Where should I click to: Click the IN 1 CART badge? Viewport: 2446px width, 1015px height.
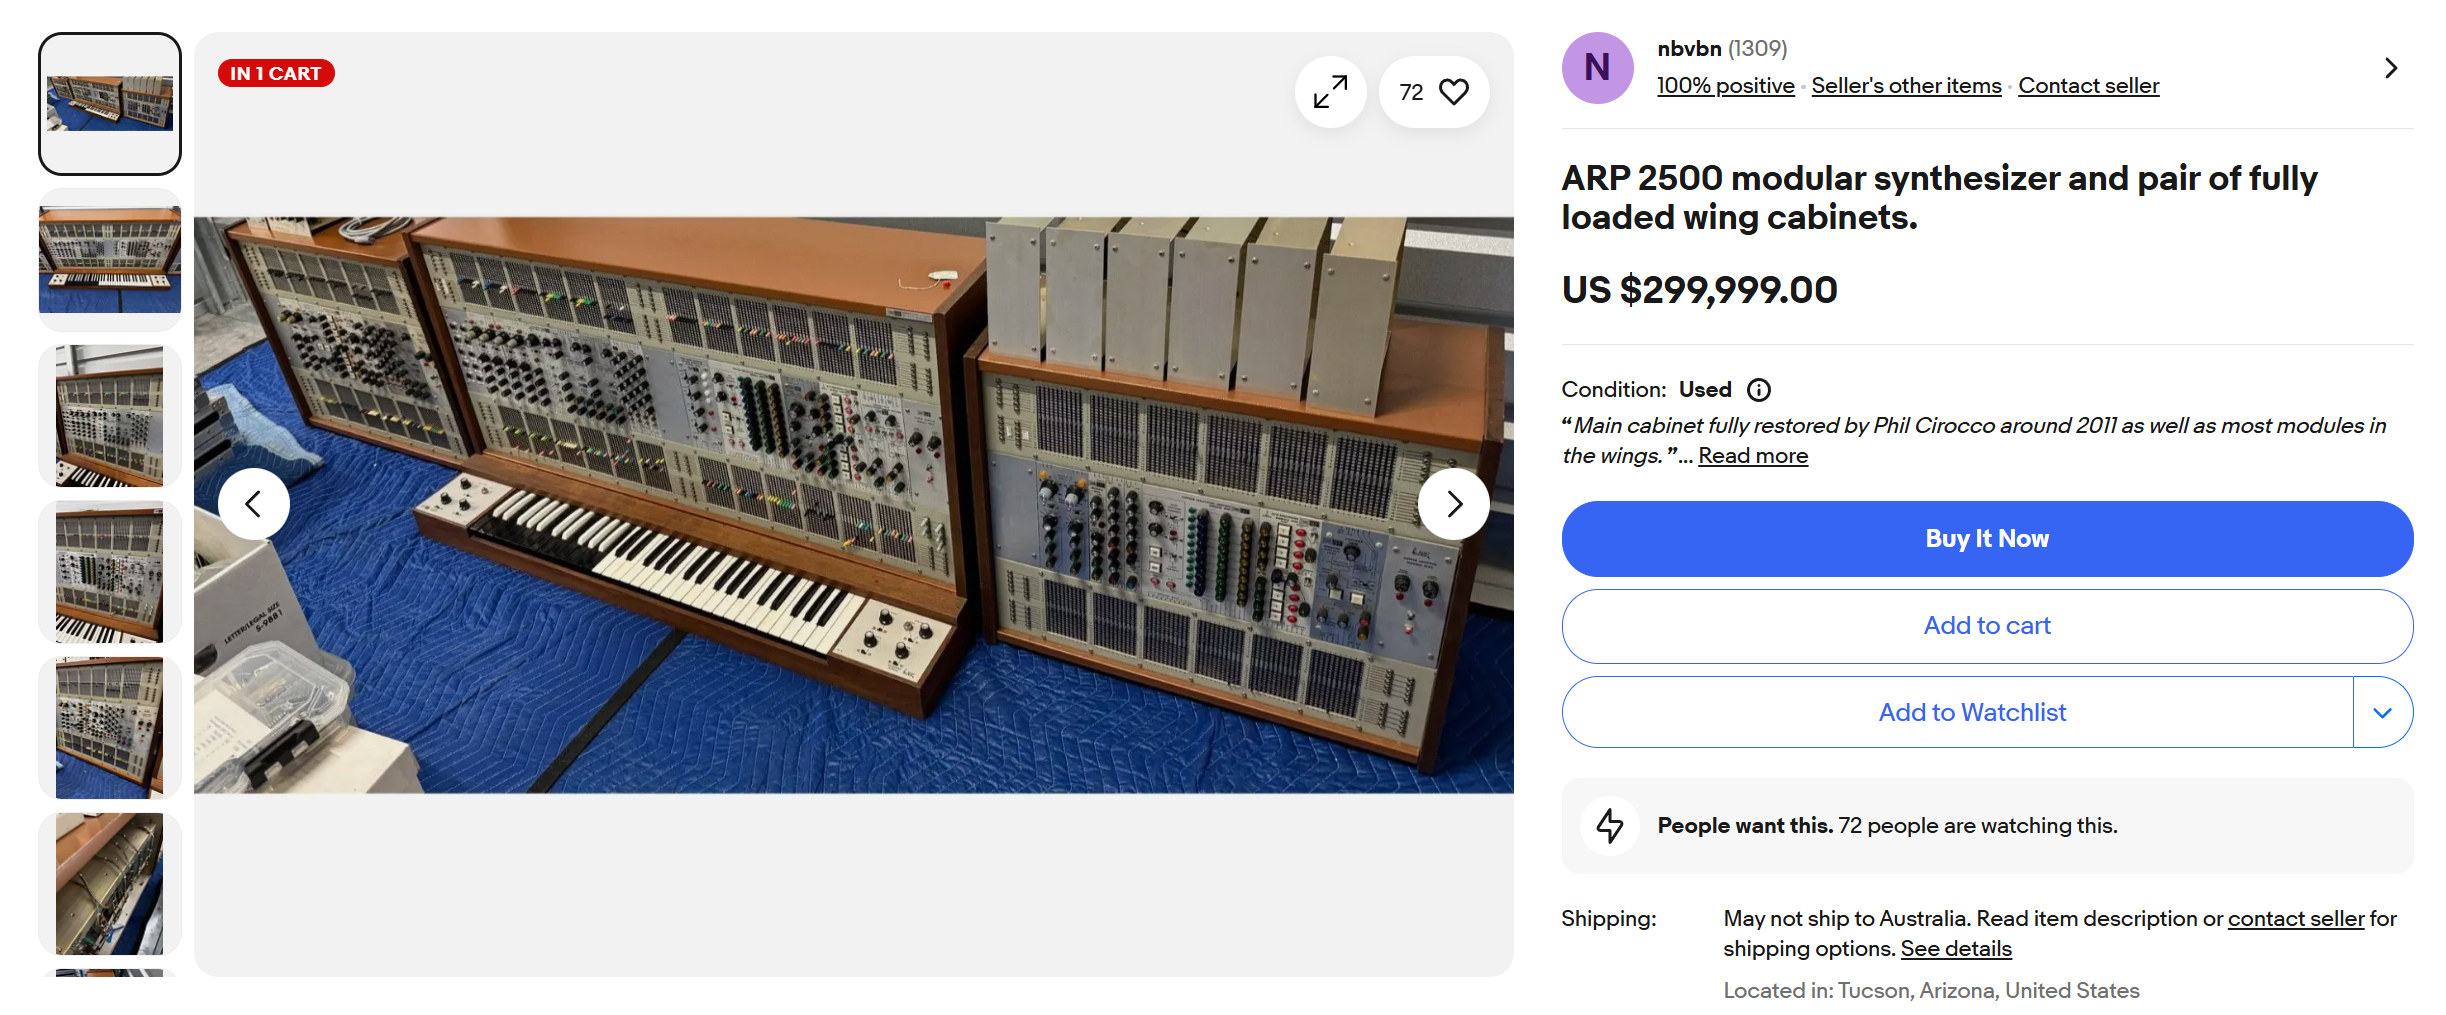(276, 74)
